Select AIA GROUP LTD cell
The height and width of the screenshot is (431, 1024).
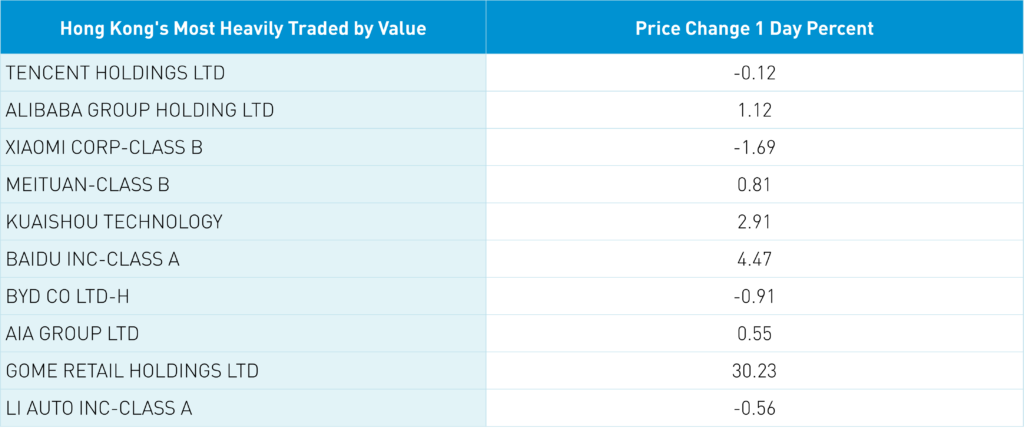tap(72, 333)
